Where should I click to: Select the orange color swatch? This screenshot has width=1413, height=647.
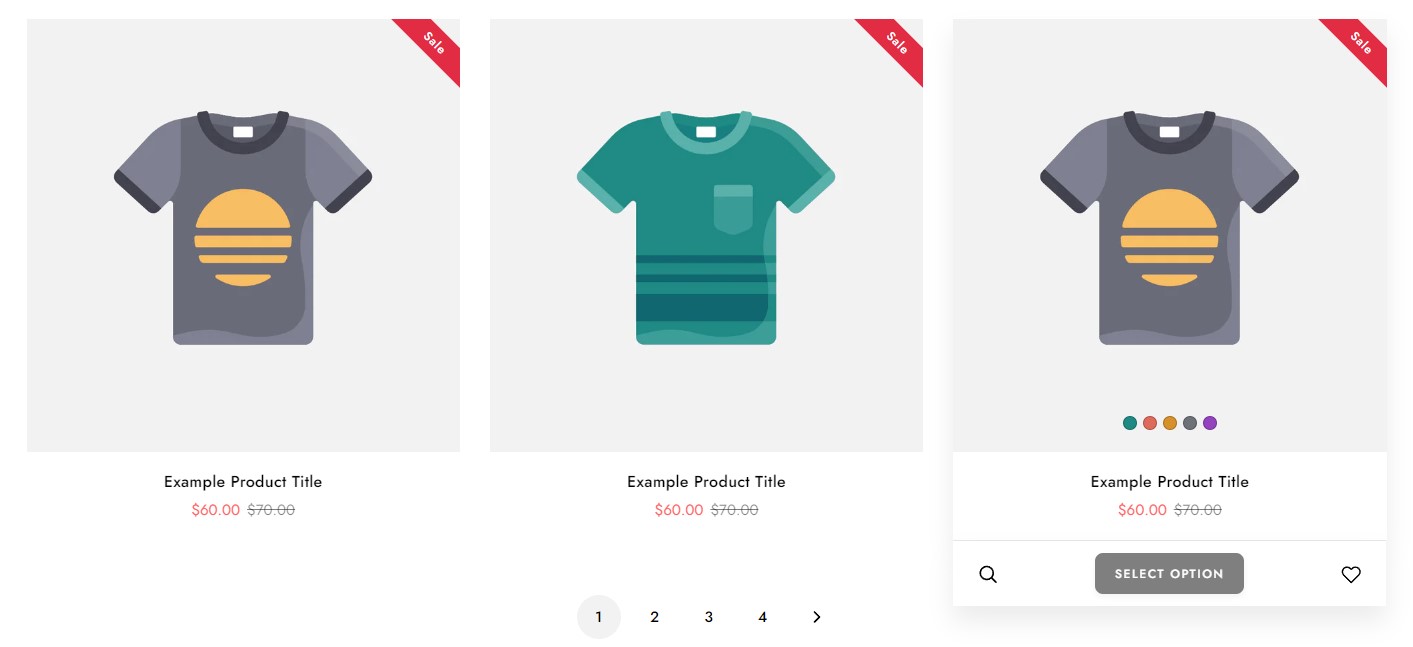click(x=1170, y=423)
